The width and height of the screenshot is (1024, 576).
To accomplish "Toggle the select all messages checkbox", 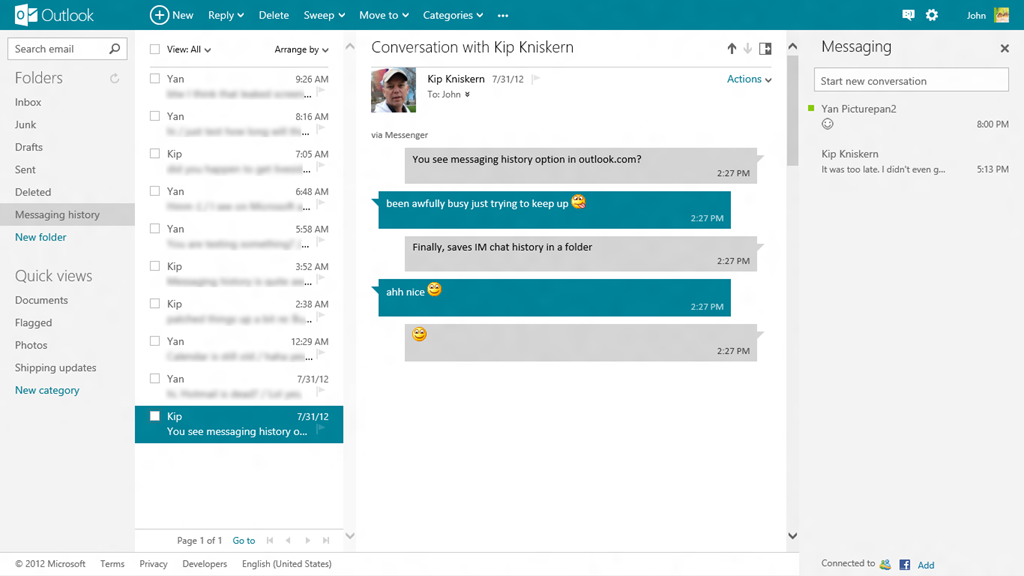I will (x=155, y=49).
